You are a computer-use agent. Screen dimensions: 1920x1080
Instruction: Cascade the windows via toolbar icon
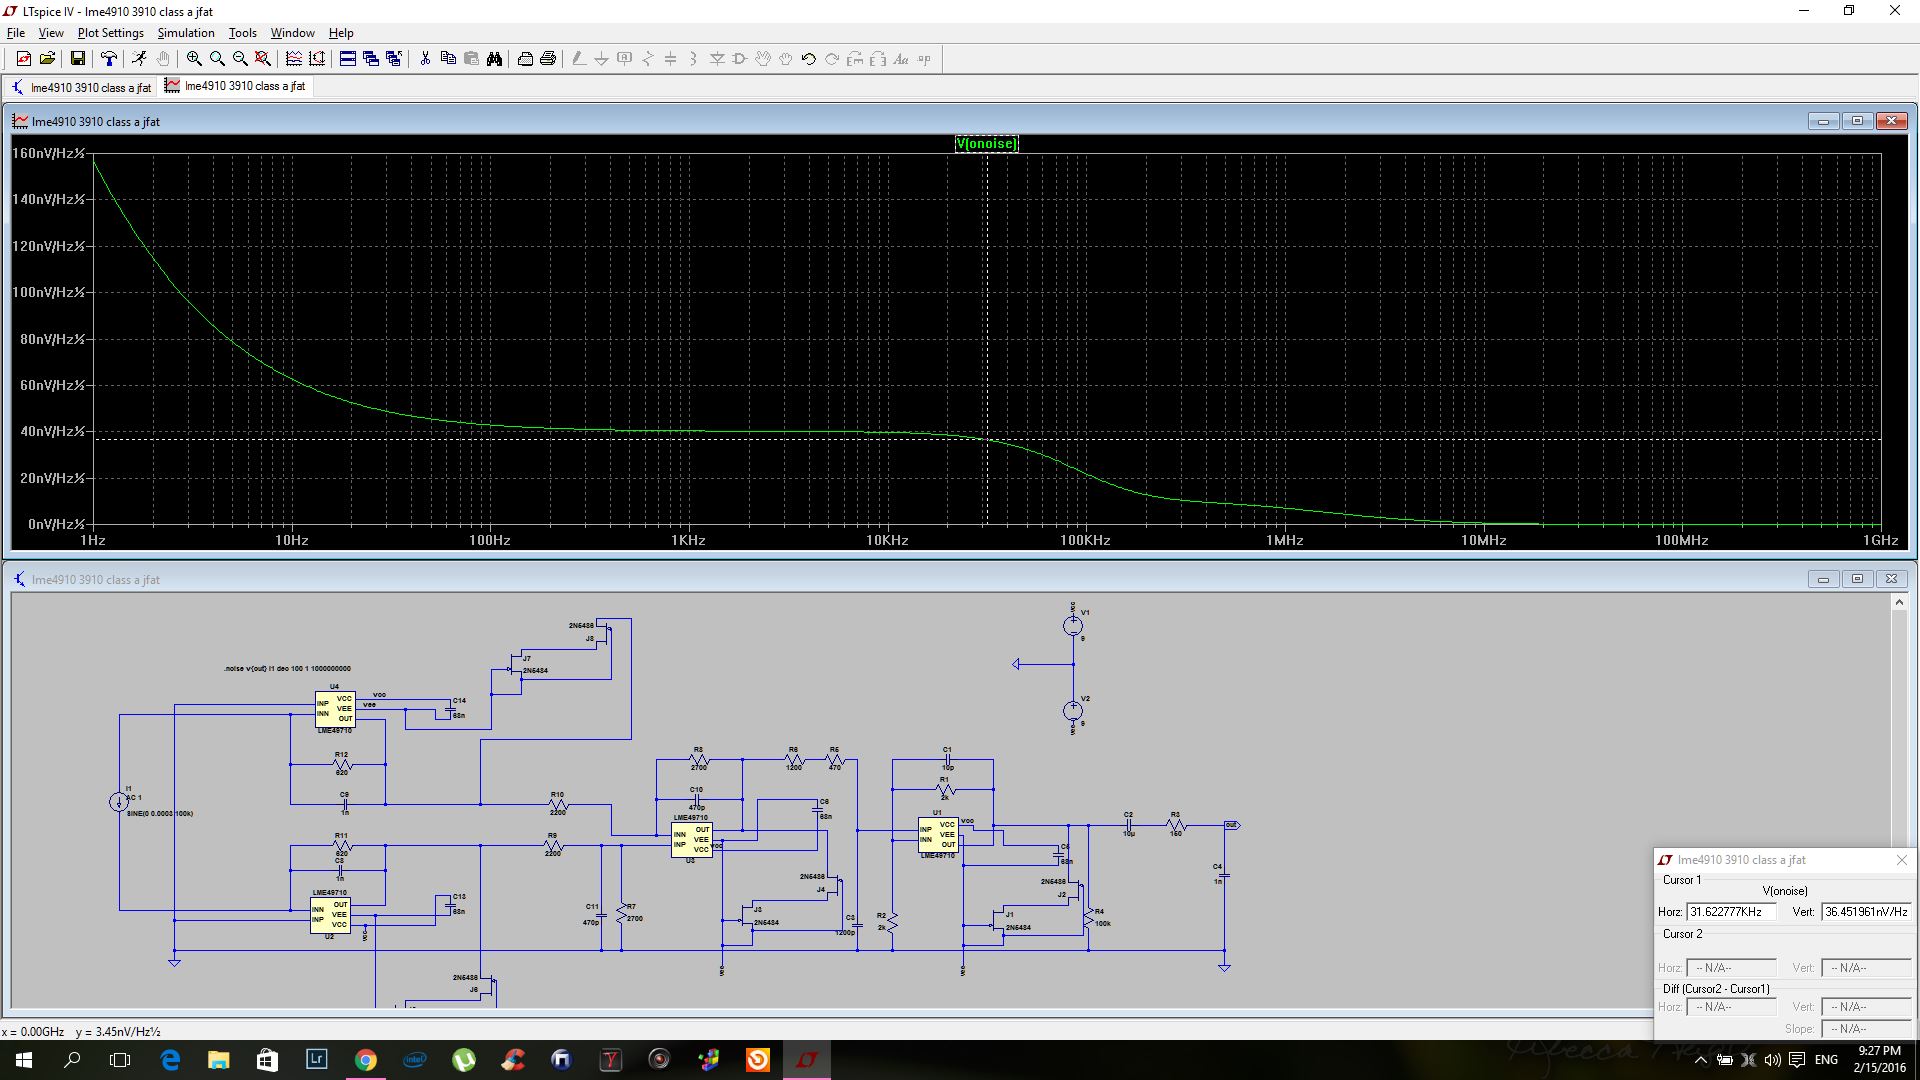click(x=371, y=59)
